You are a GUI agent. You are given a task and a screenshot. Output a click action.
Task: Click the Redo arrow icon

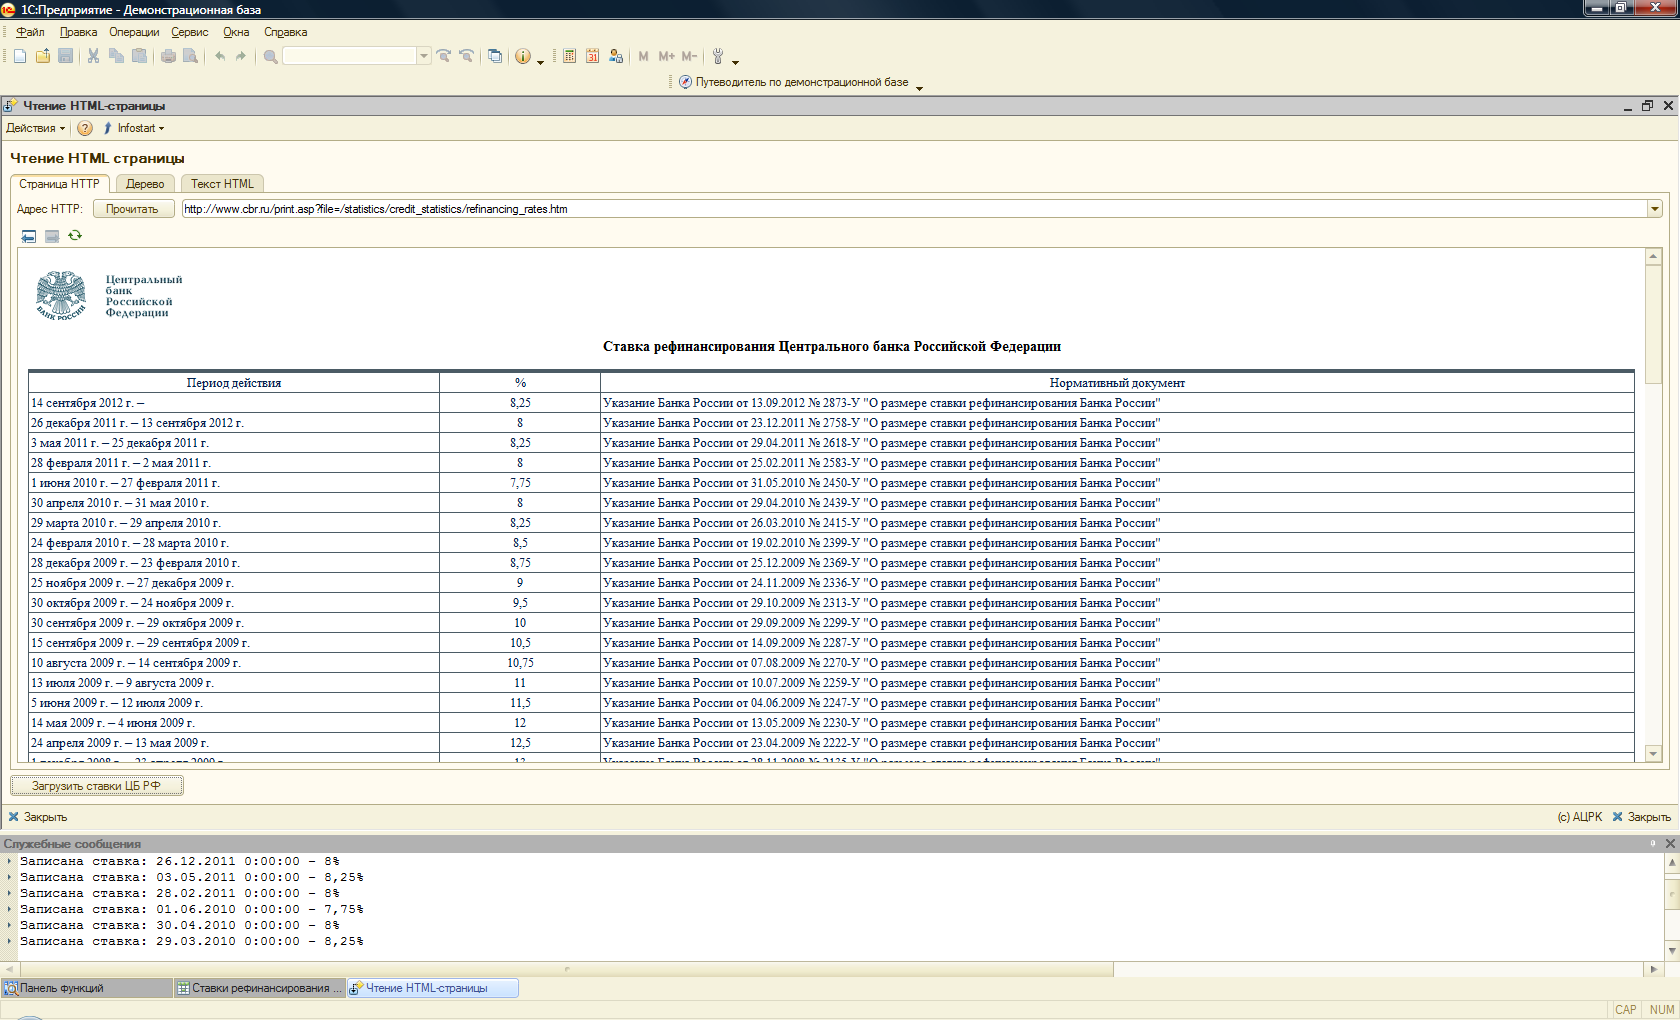click(x=241, y=56)
